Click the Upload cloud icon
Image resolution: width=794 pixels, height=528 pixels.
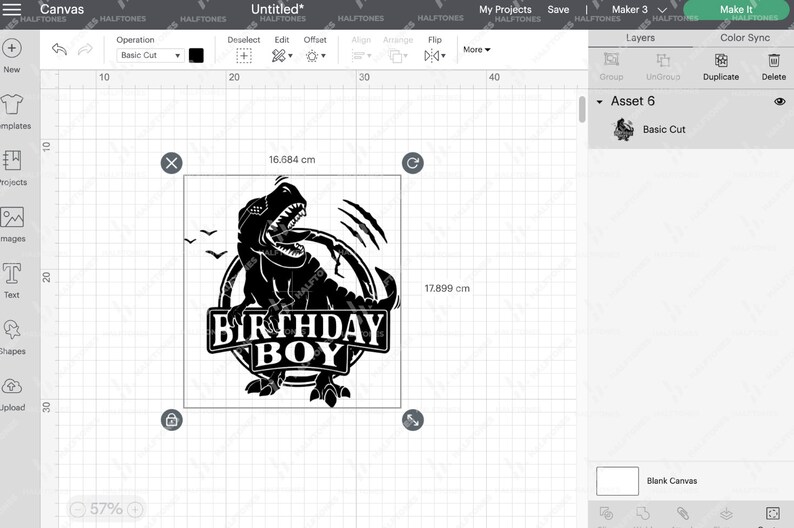point(12,386)
